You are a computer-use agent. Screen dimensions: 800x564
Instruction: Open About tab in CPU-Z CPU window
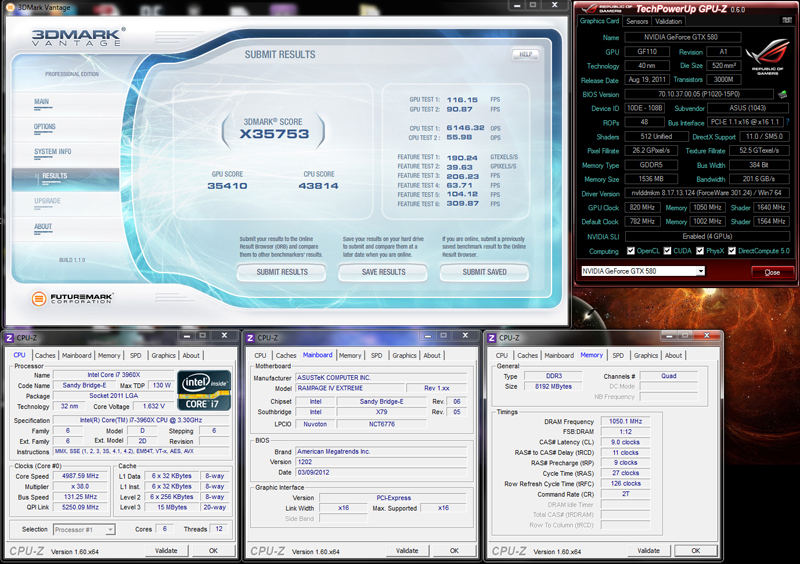191,355
